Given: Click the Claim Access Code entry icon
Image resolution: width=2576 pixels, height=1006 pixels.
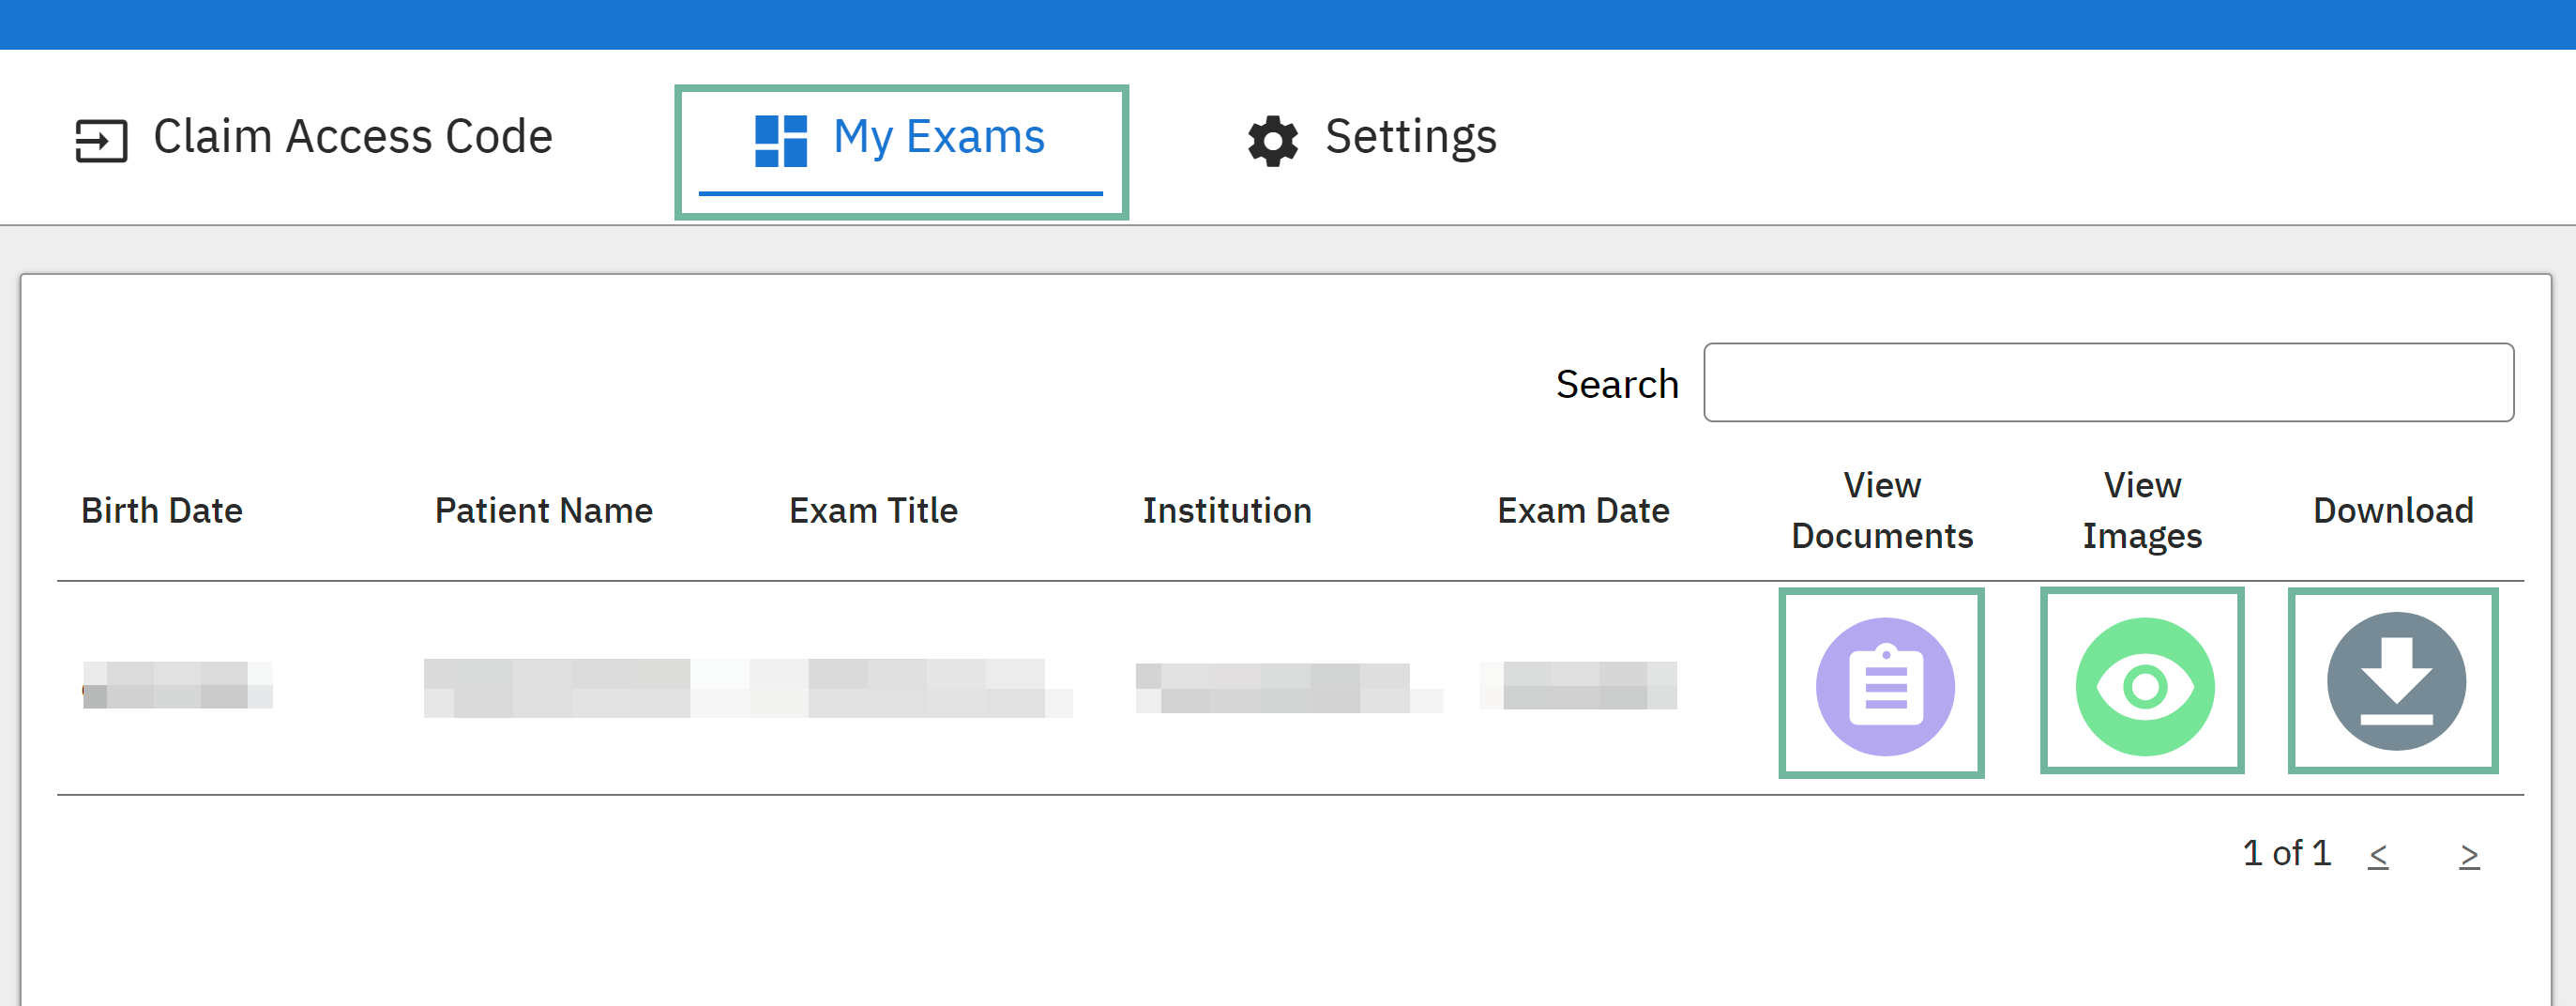Looking at the screenshot, I should 102,138.
